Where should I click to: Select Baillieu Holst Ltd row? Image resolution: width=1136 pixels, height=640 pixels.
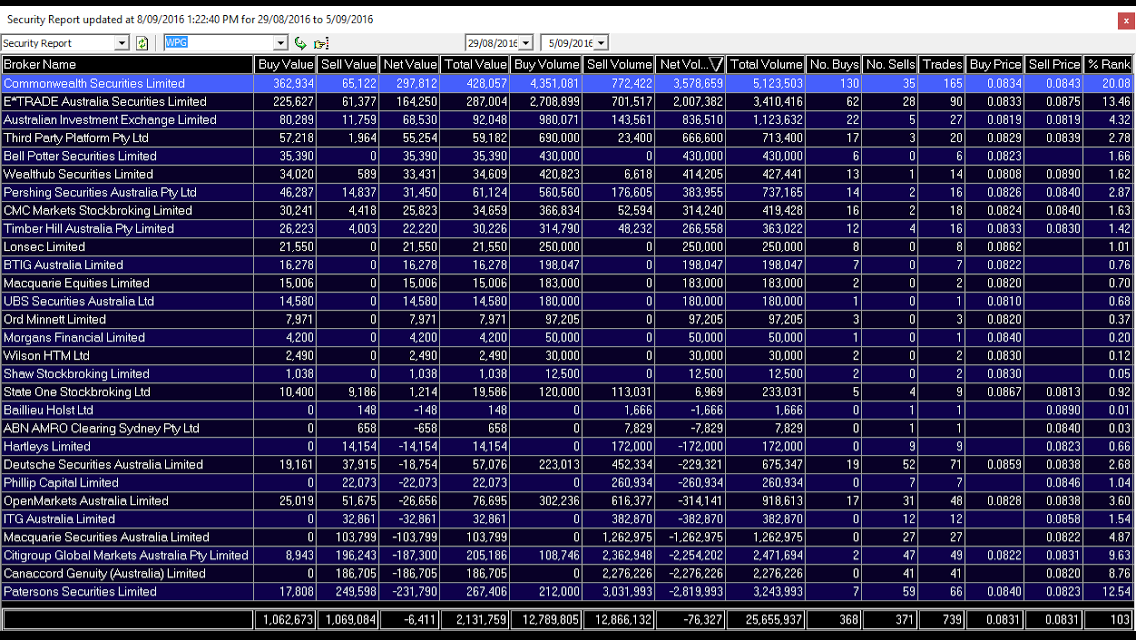click(x=567, y=410)
